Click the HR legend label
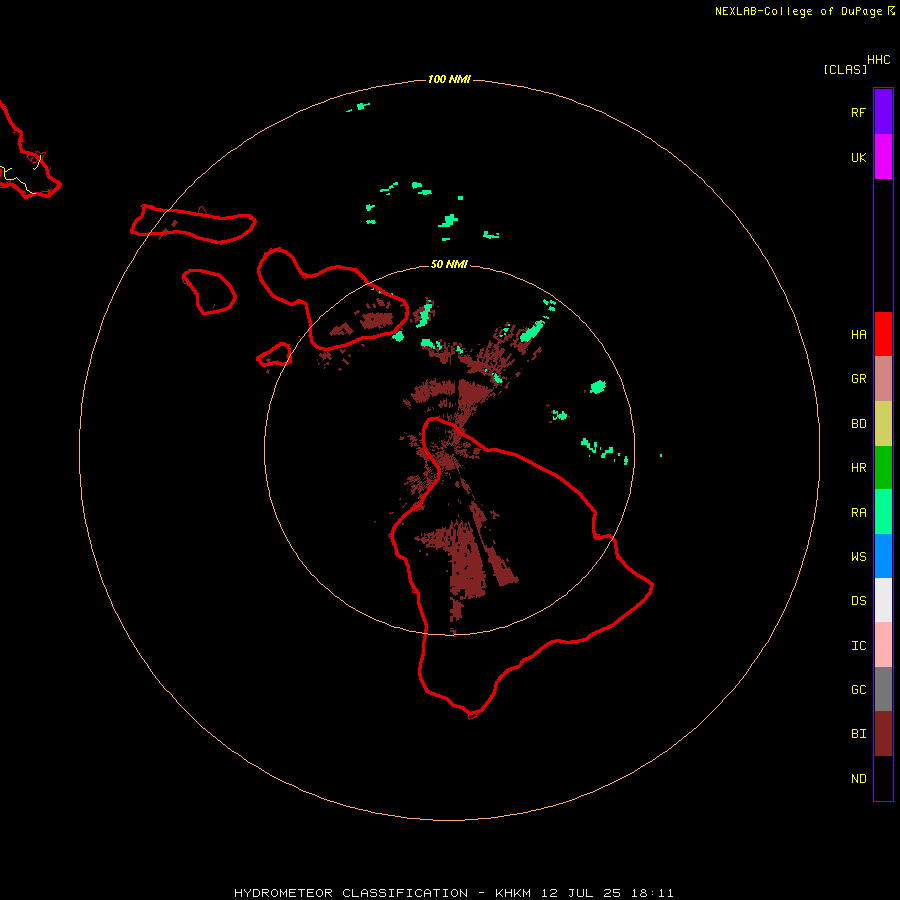Viewport: 900px width, 900px height. (858, 468)
